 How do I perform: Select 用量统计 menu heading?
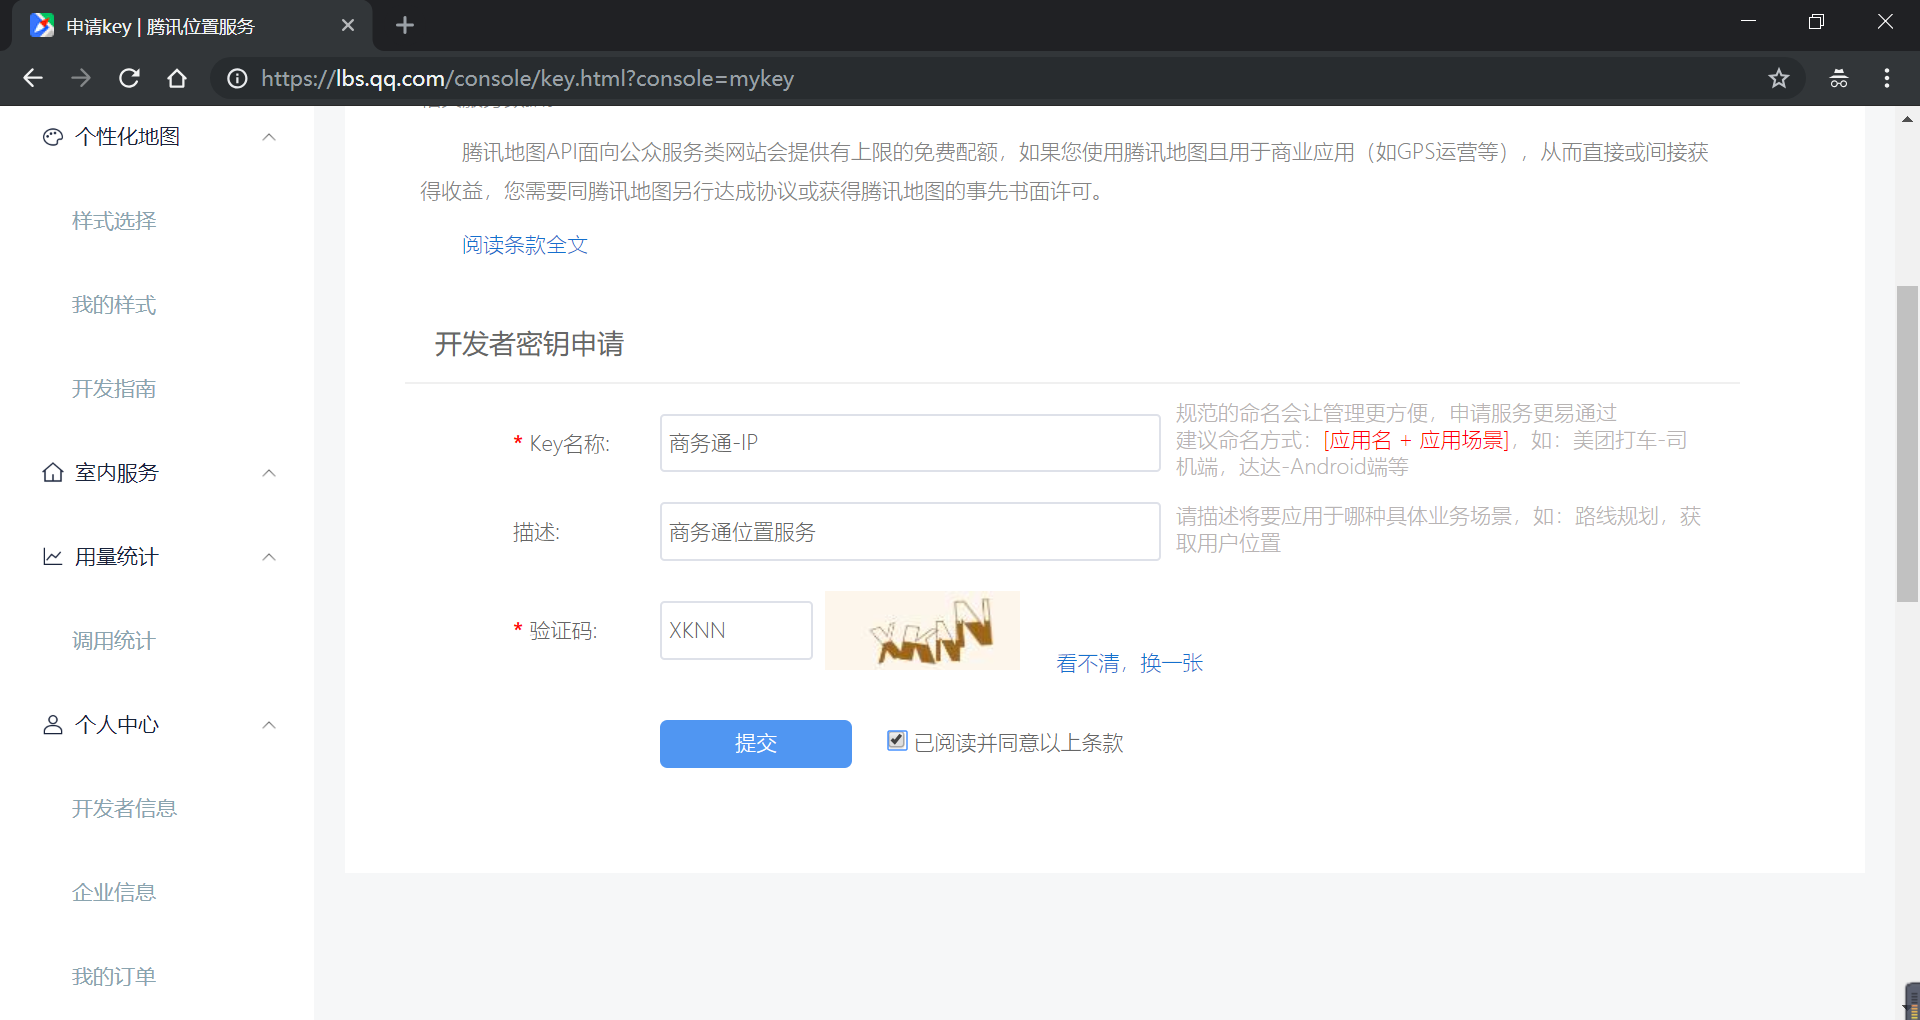tap(117, 556)
